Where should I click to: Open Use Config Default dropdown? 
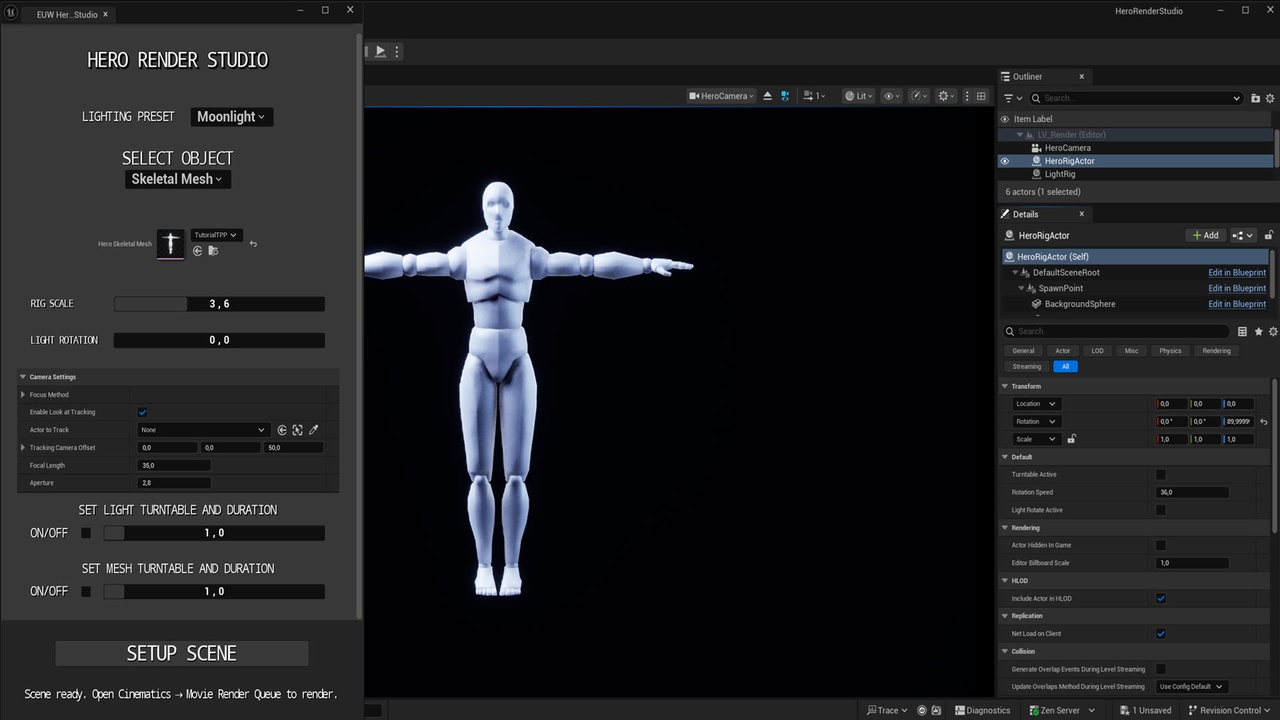click(x=1191, y=687)
